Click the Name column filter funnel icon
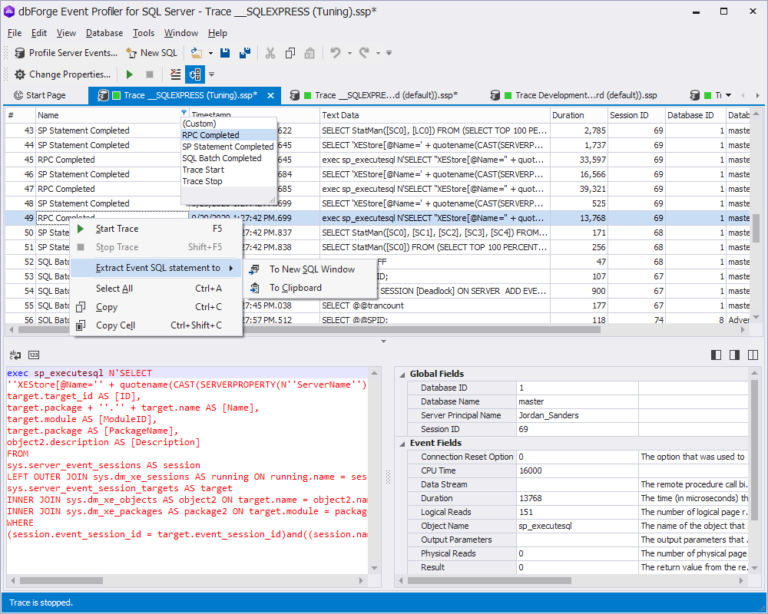Viewport: 768px width, 614px height. (184, 112)
